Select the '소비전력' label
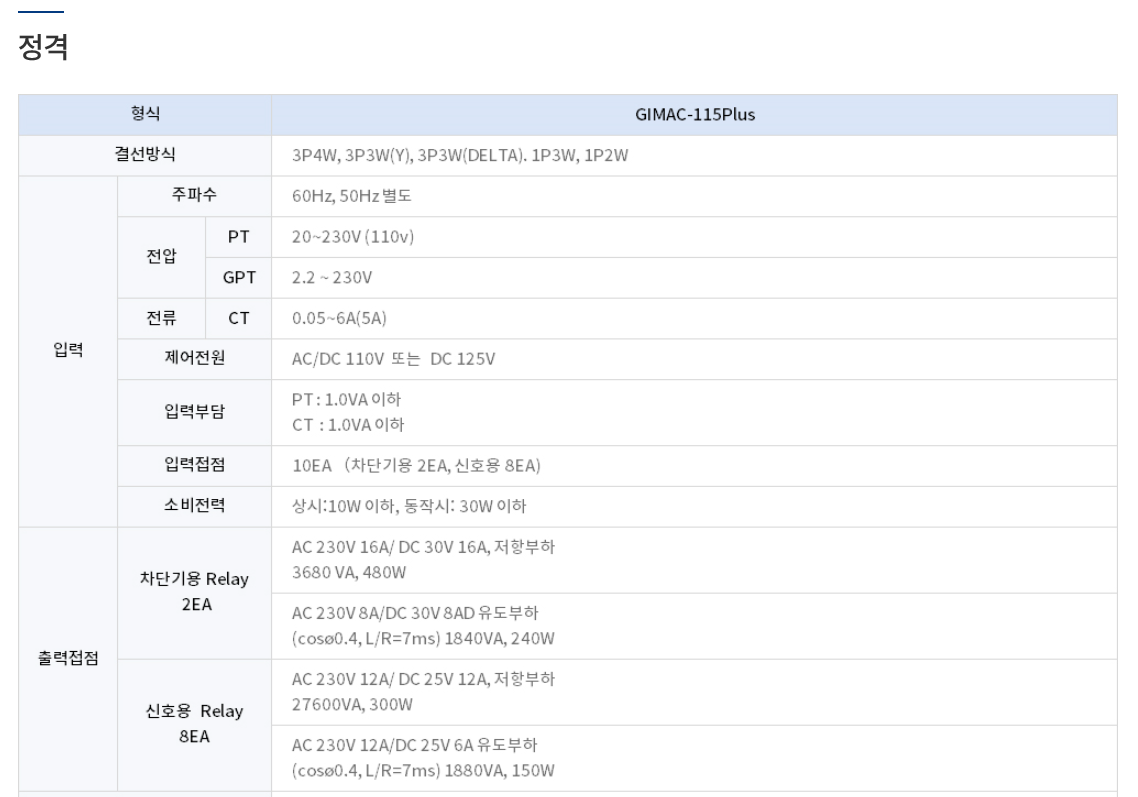The width and height of the screenshot is (1138, 797). click(x=194, y=505)
